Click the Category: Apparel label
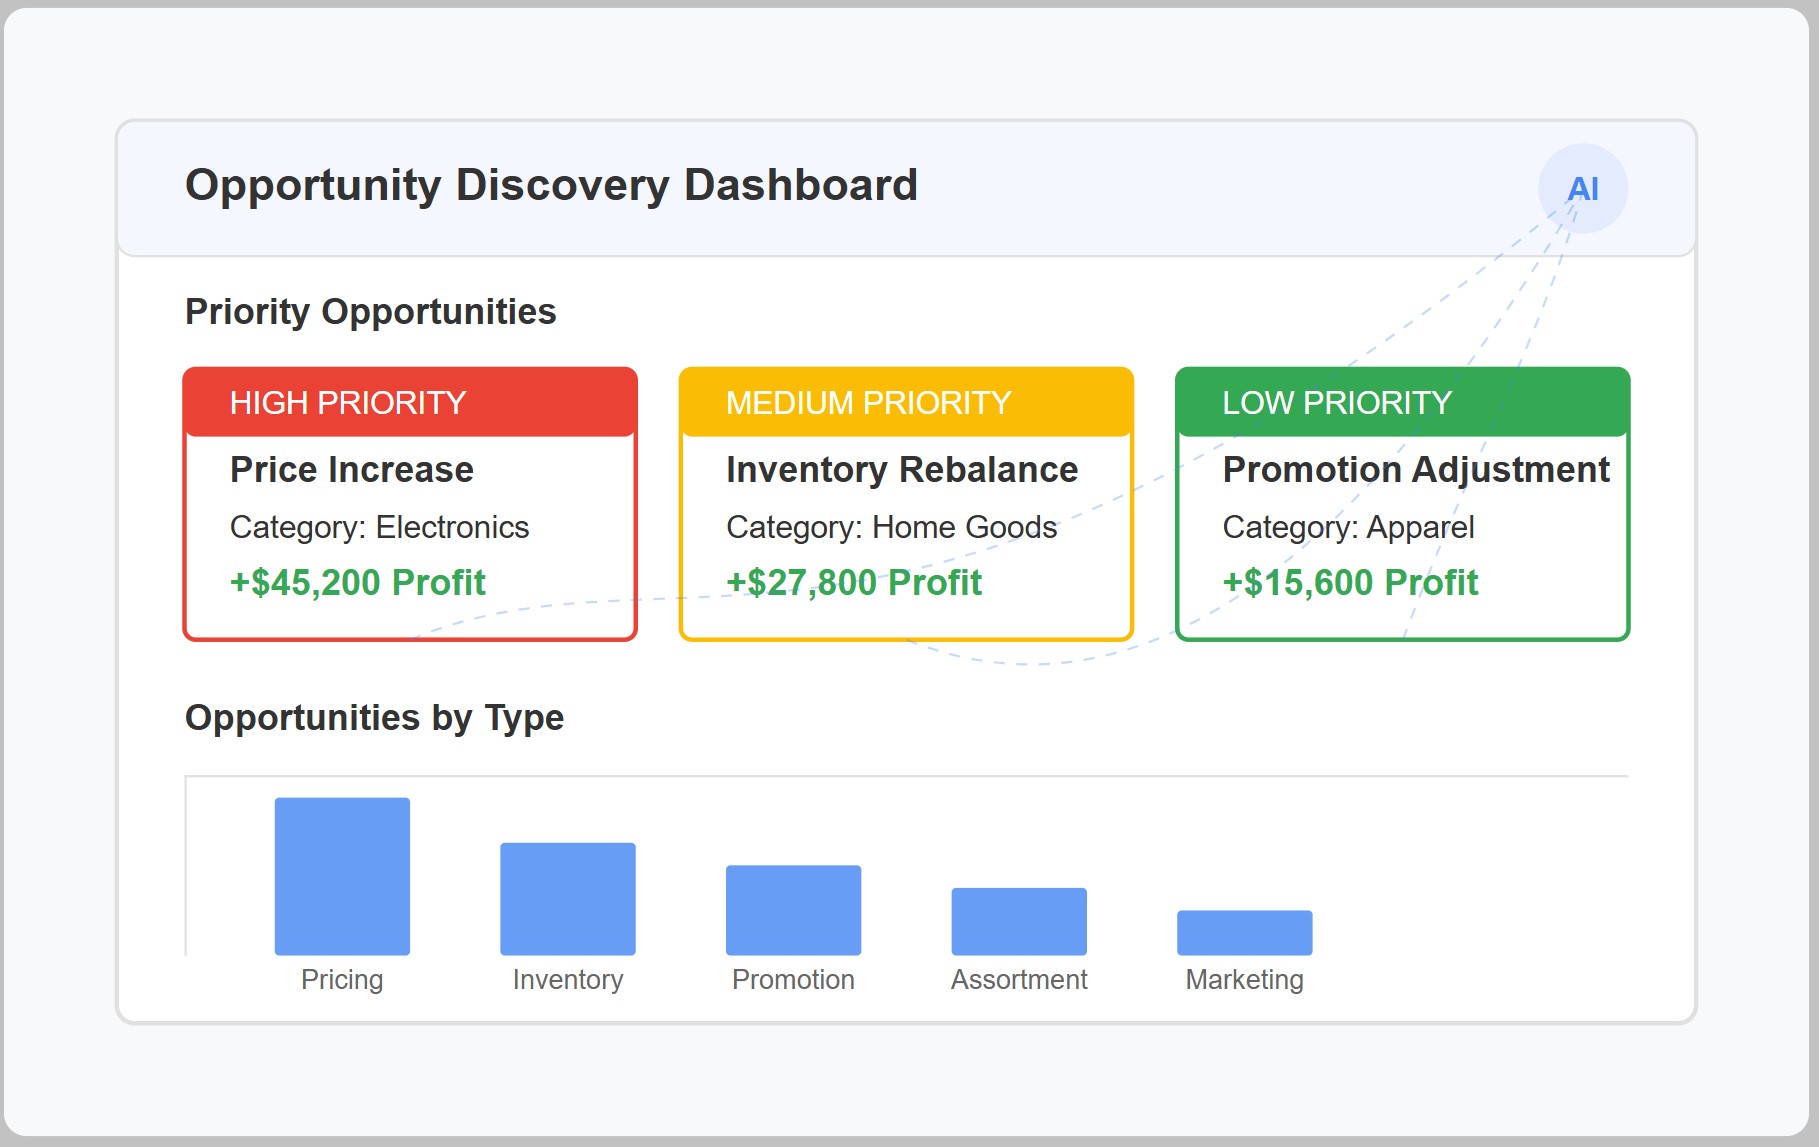Viewport: 1819px width, 1147px height. tap(1348, 527)
